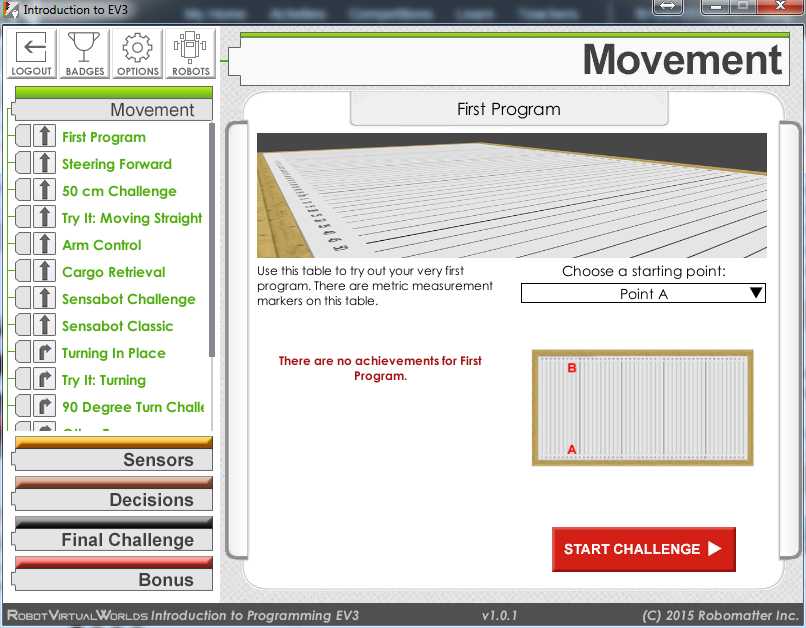Toggle the completion box beside Try It: Moving Straight

pyautogui.click(x=23, y=217)
